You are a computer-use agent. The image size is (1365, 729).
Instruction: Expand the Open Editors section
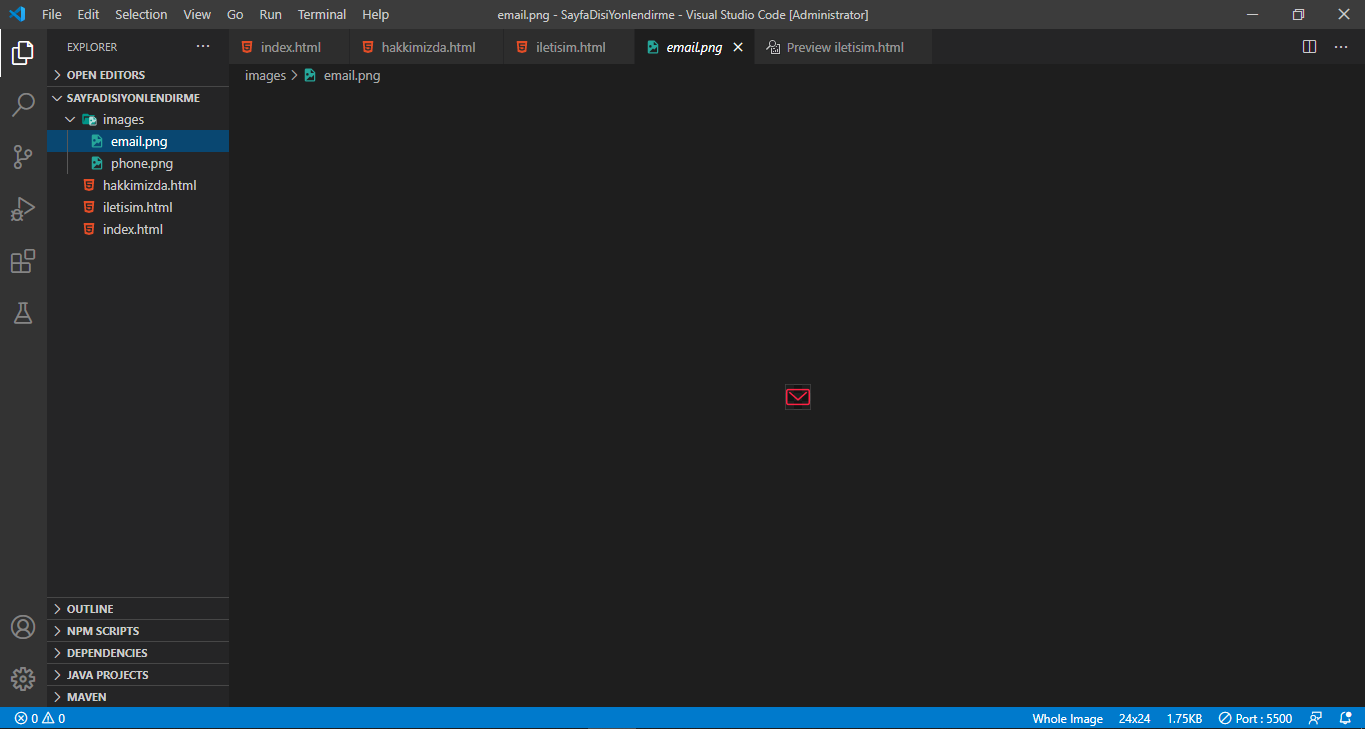105,75
